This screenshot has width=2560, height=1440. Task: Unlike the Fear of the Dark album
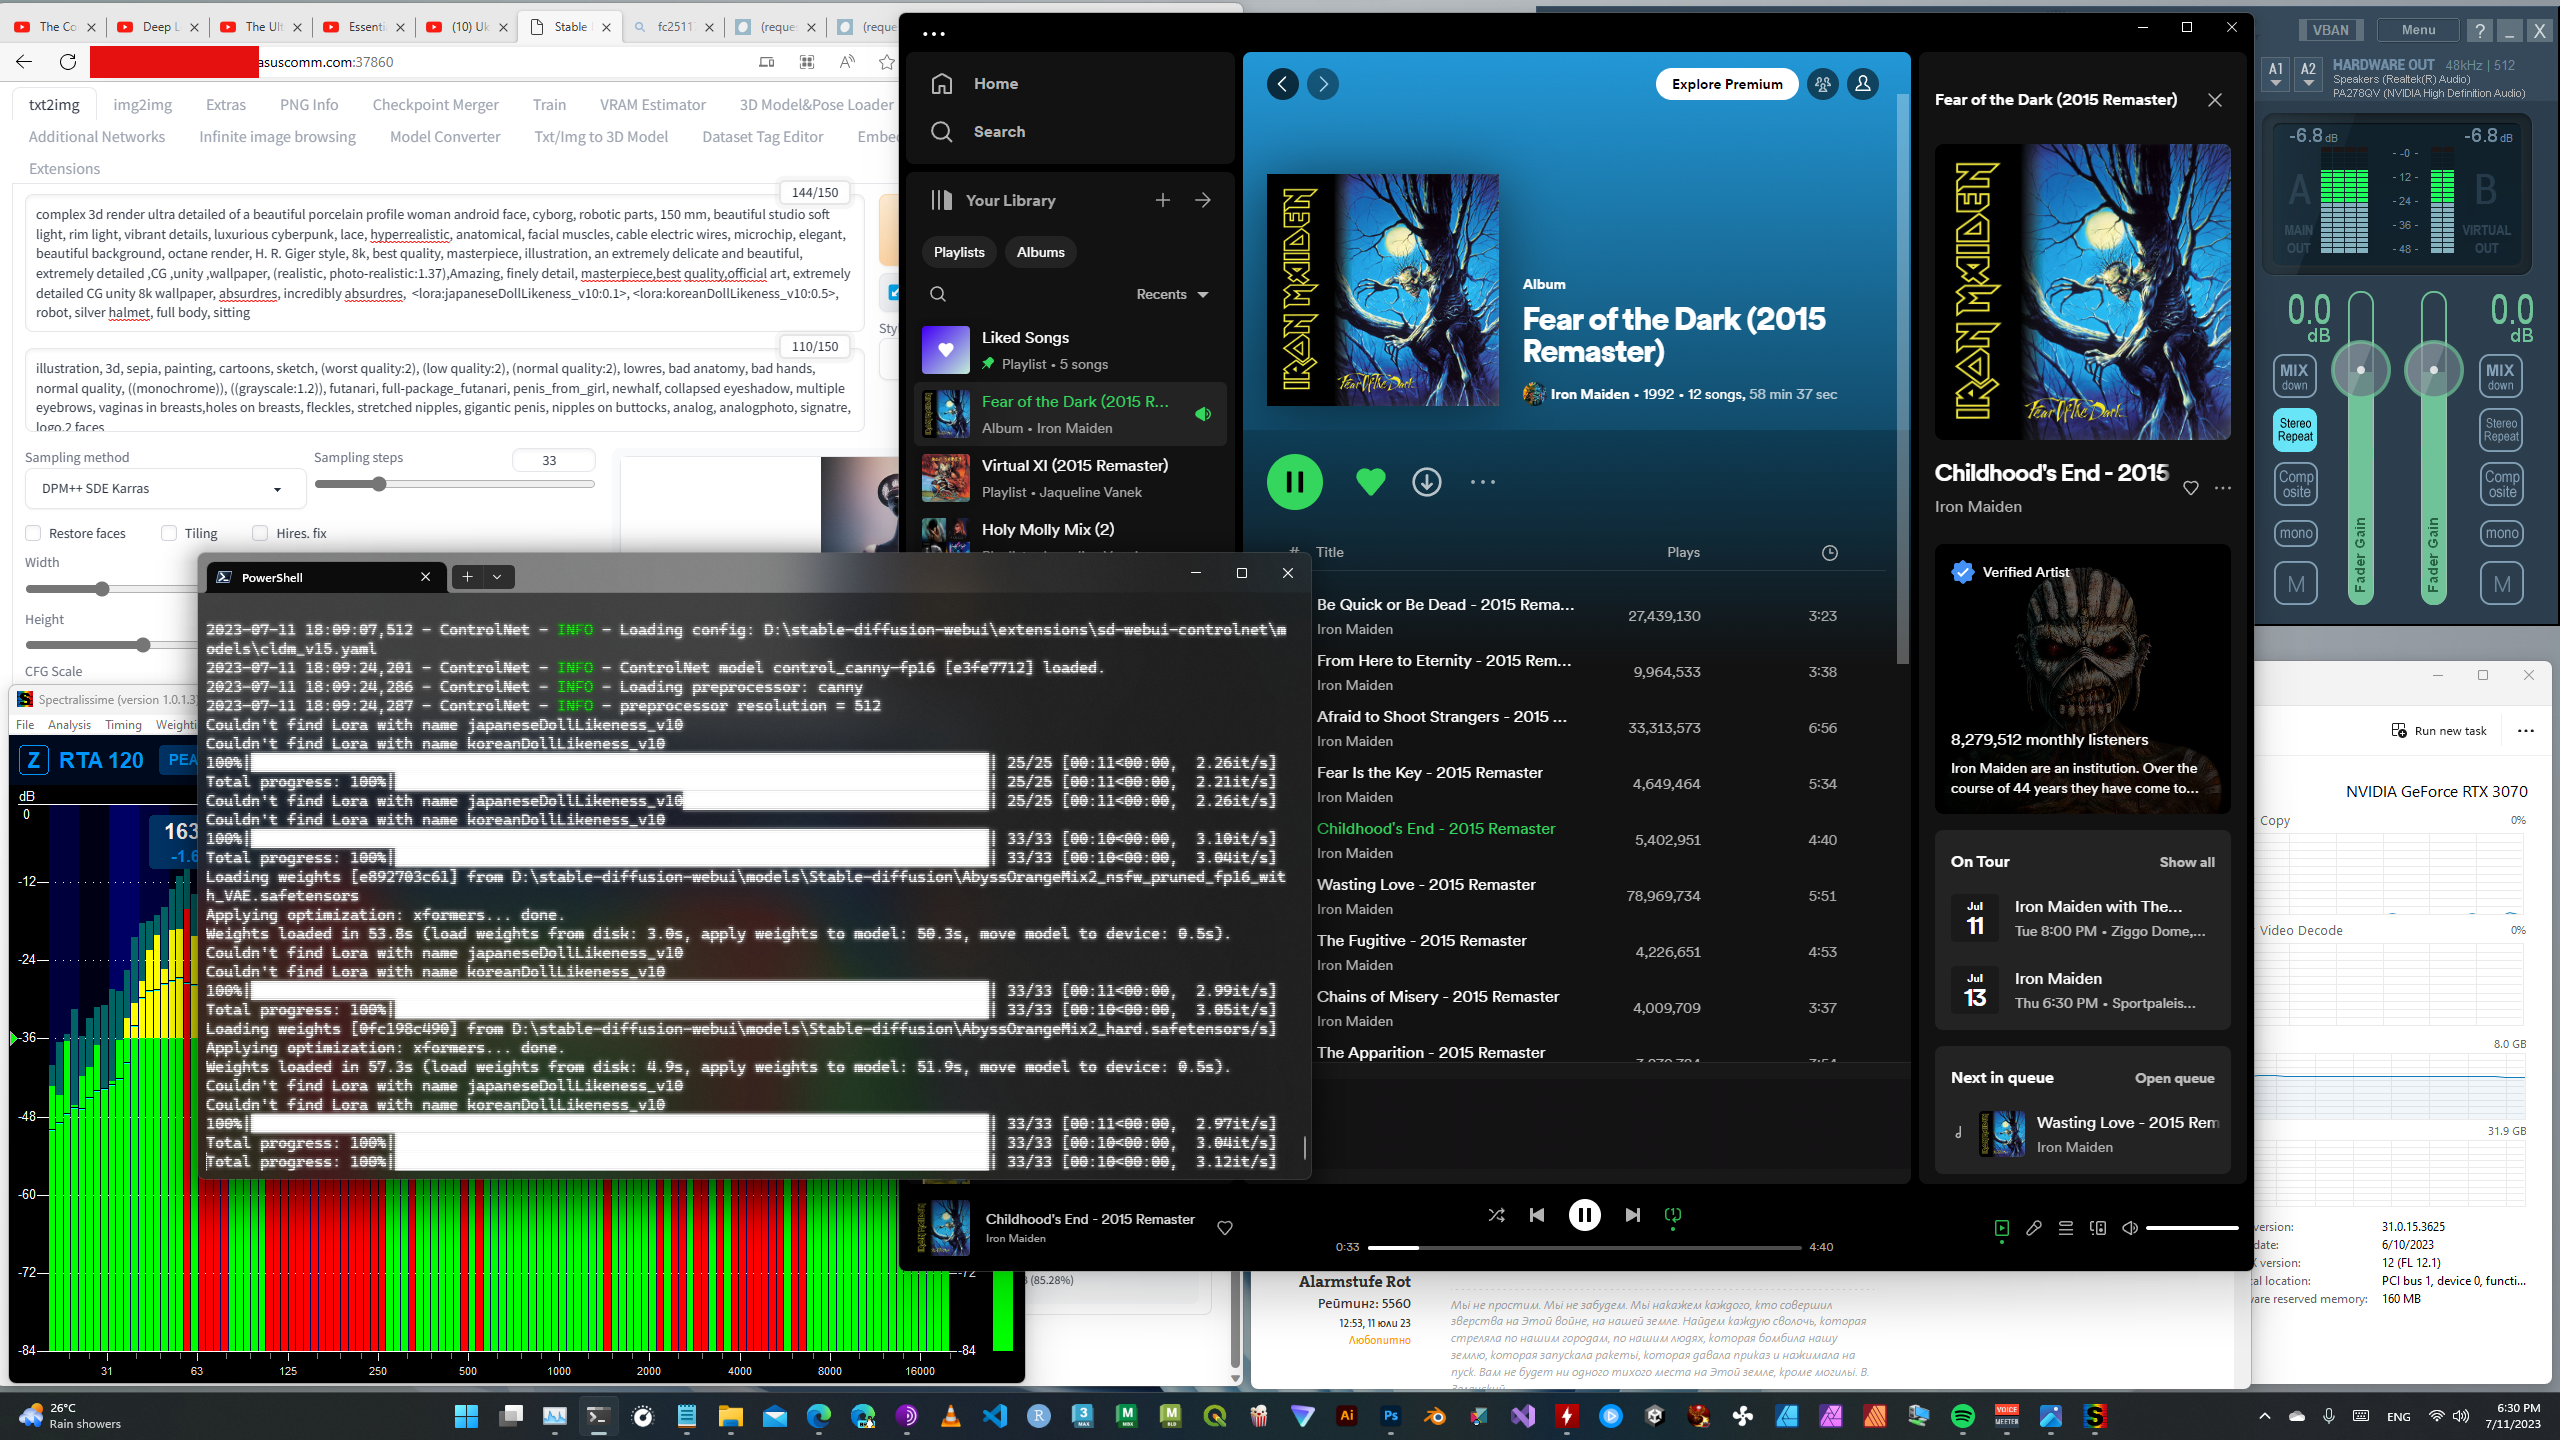(x=1370, y=482)
